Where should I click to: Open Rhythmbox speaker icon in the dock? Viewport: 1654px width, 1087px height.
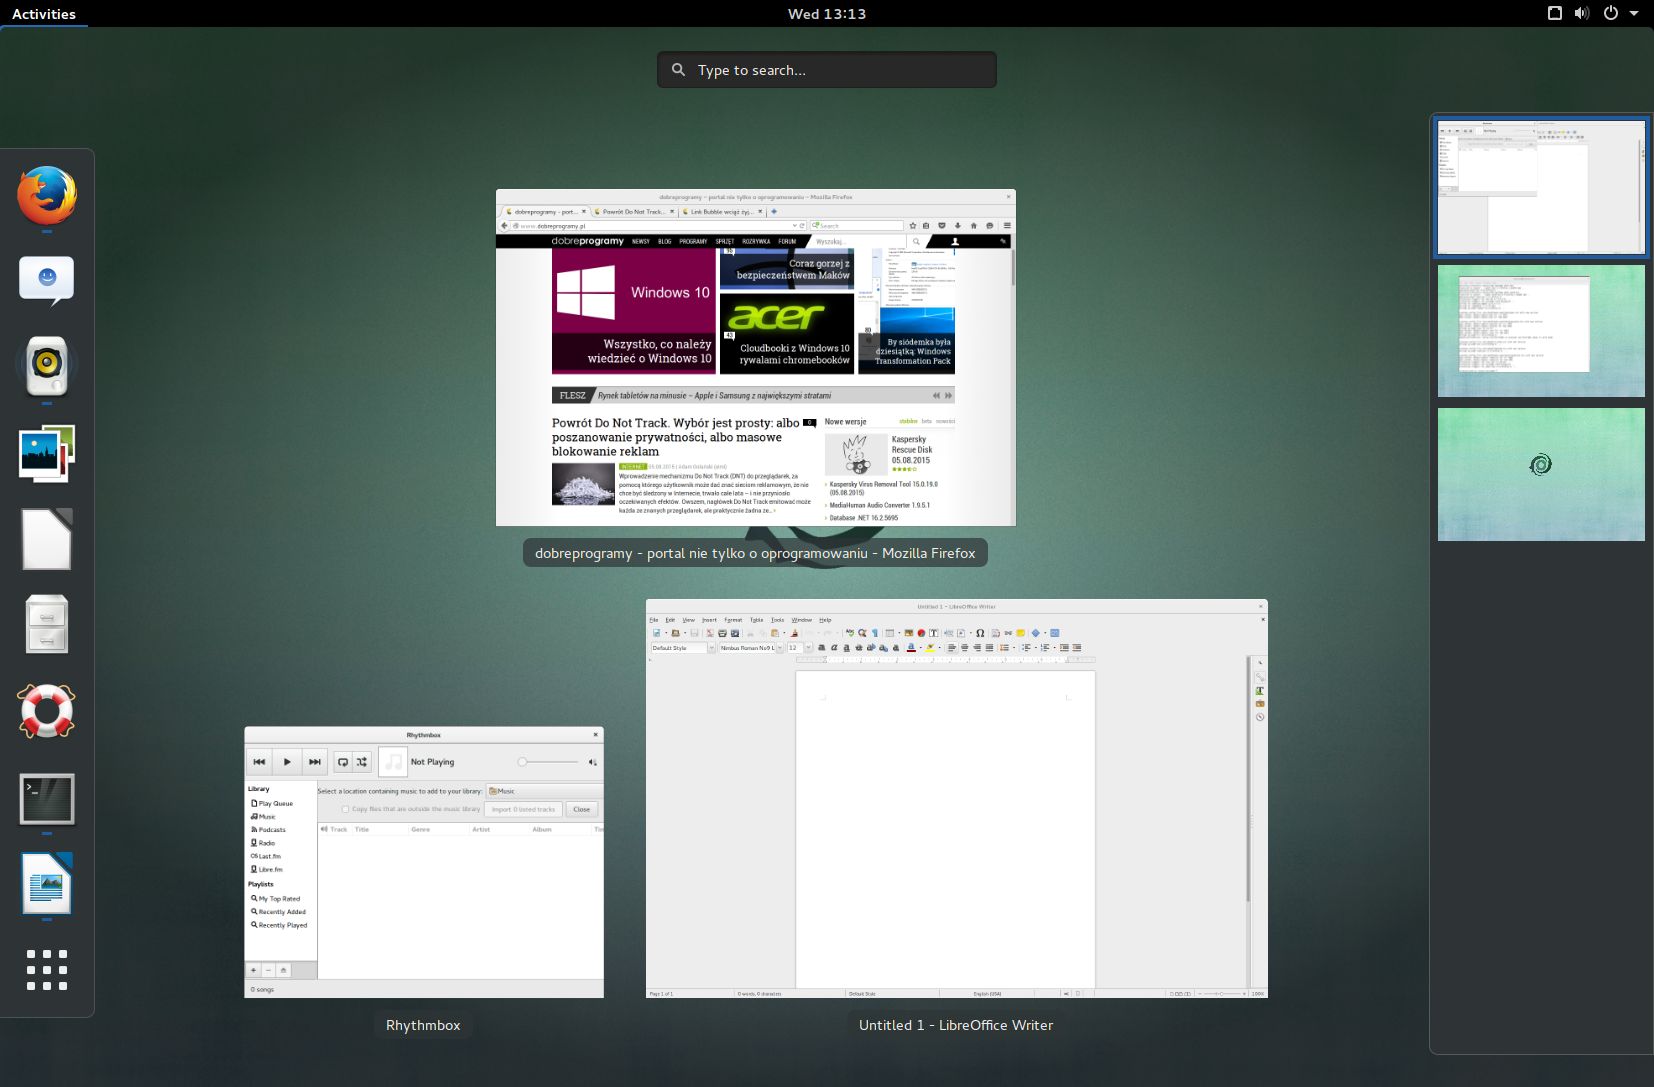tap(47, 365)
